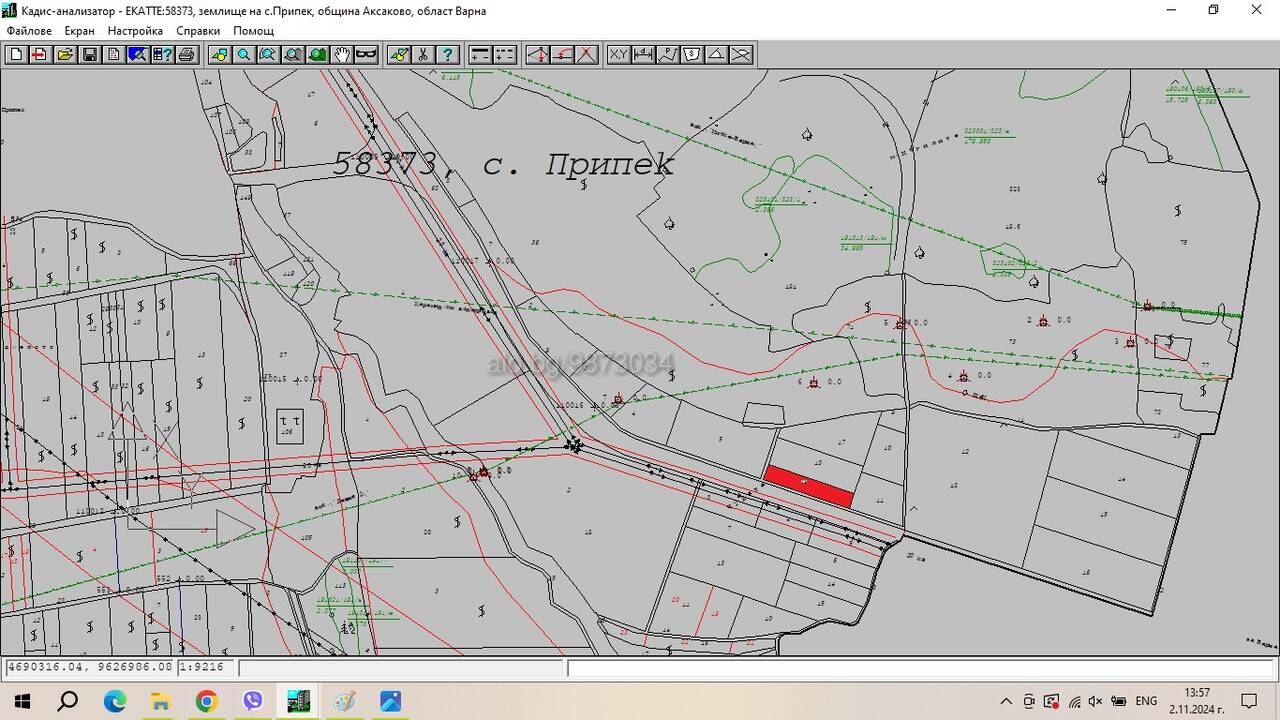Viewport: 1280px width, 720px height.
Task: Click the dashed line plus/minus icon
Action: coord(505,54)
